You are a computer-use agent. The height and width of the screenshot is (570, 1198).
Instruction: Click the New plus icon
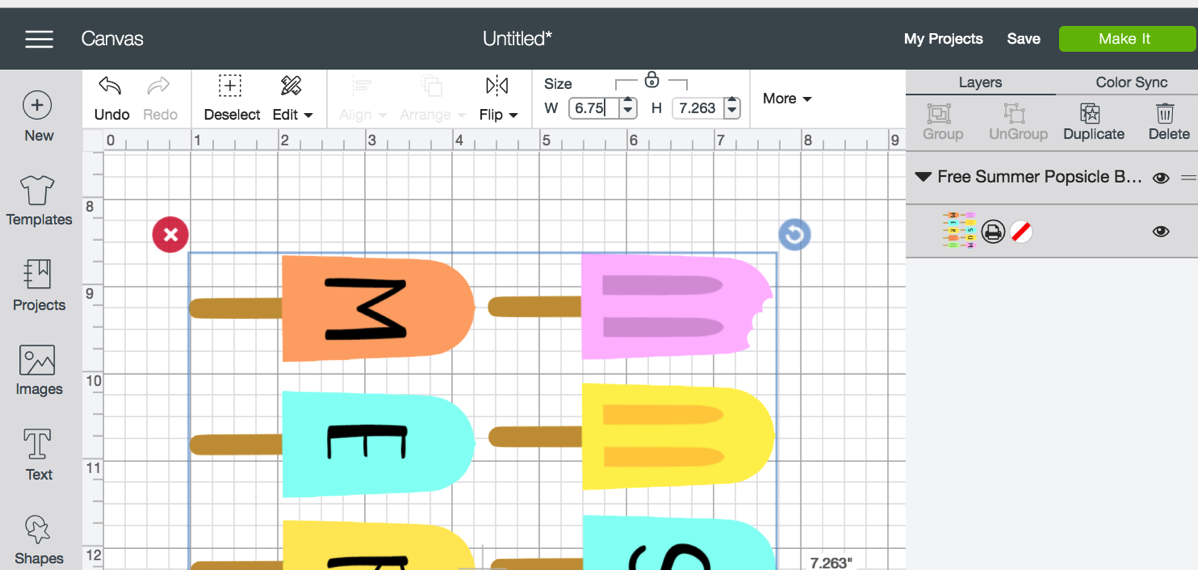pyautogui.click(x=38, y=105)
